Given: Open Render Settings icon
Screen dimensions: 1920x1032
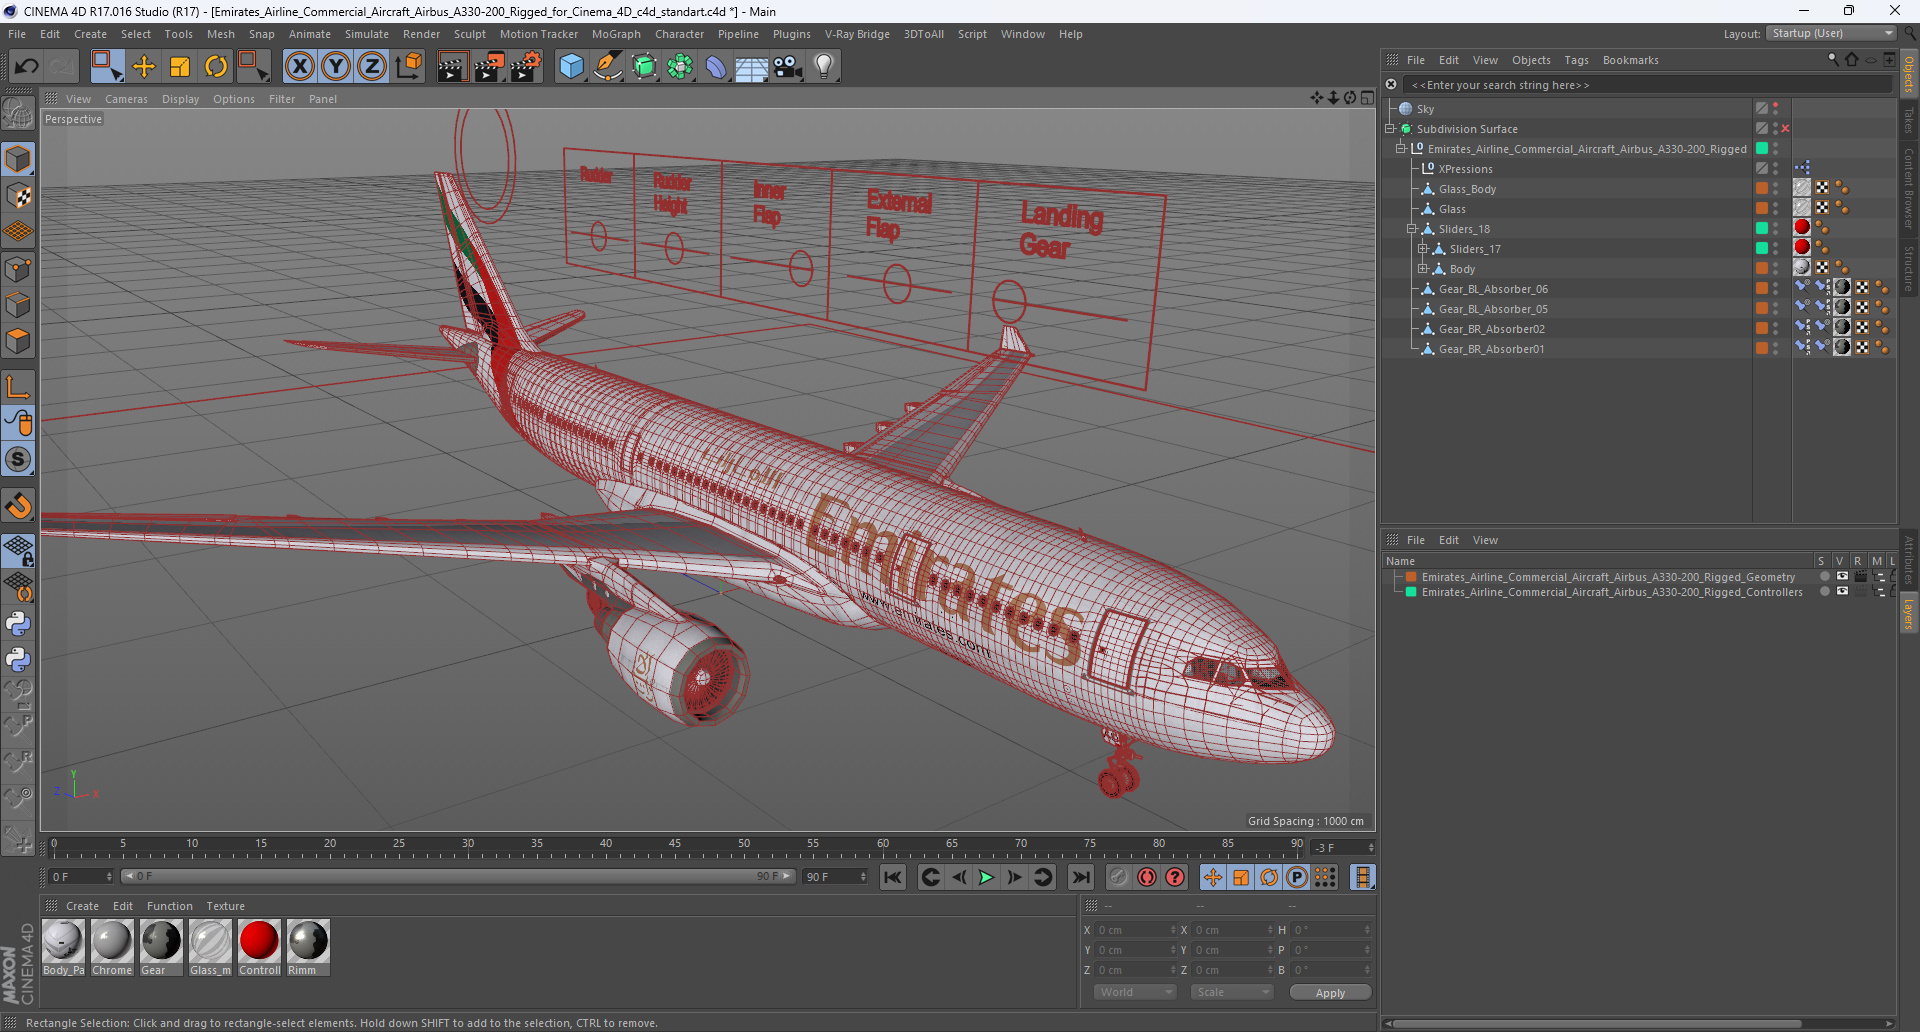Looking at the screenshot, I should [526, 67].
